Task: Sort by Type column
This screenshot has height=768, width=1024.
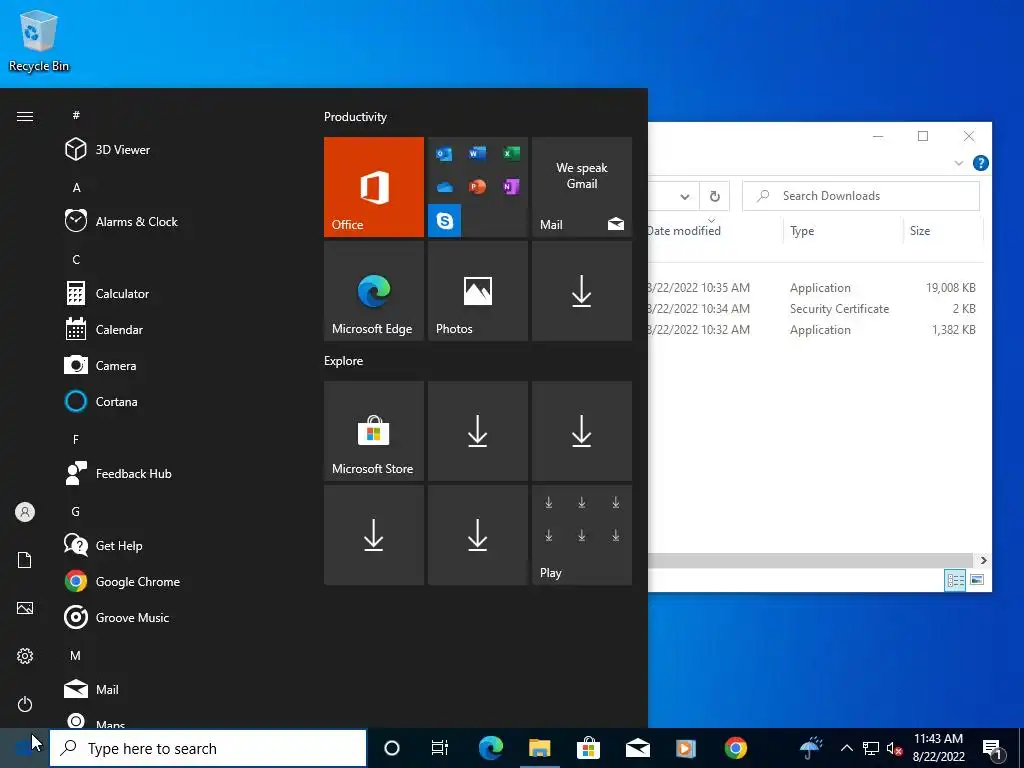Action: tap(843, 231)
